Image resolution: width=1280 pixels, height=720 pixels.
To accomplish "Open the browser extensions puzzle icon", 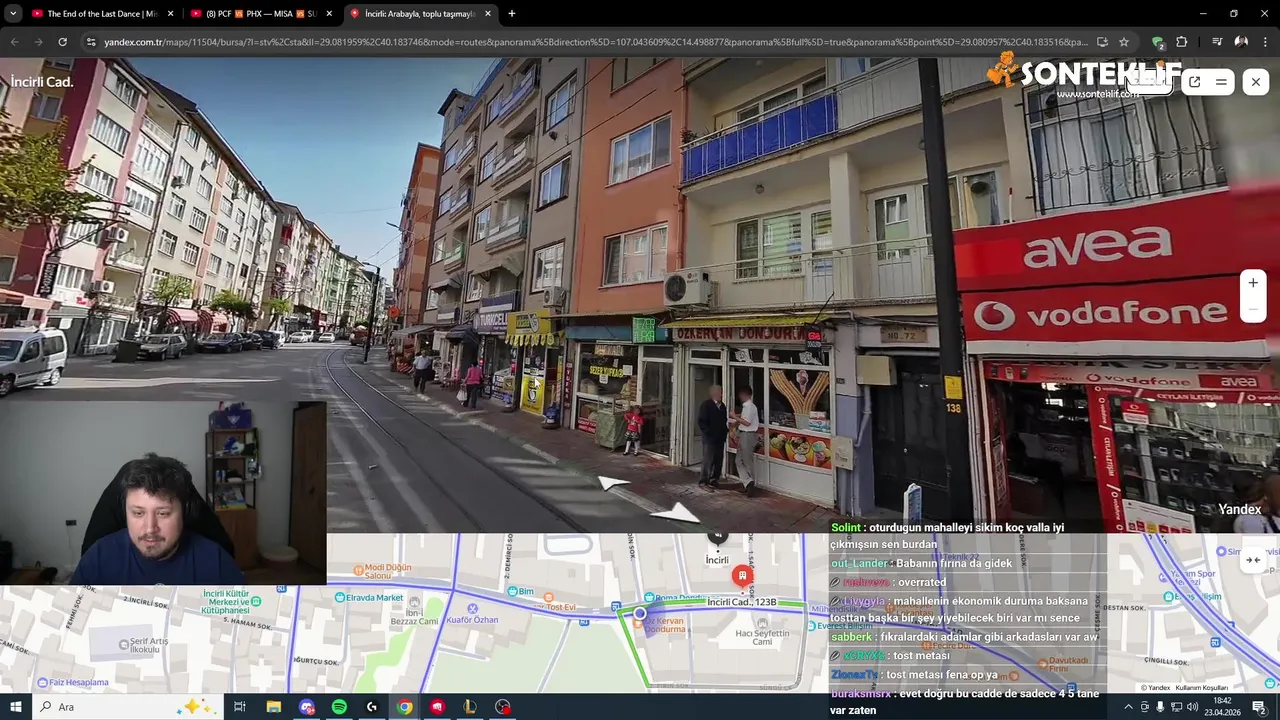I will click(1182, 42).
